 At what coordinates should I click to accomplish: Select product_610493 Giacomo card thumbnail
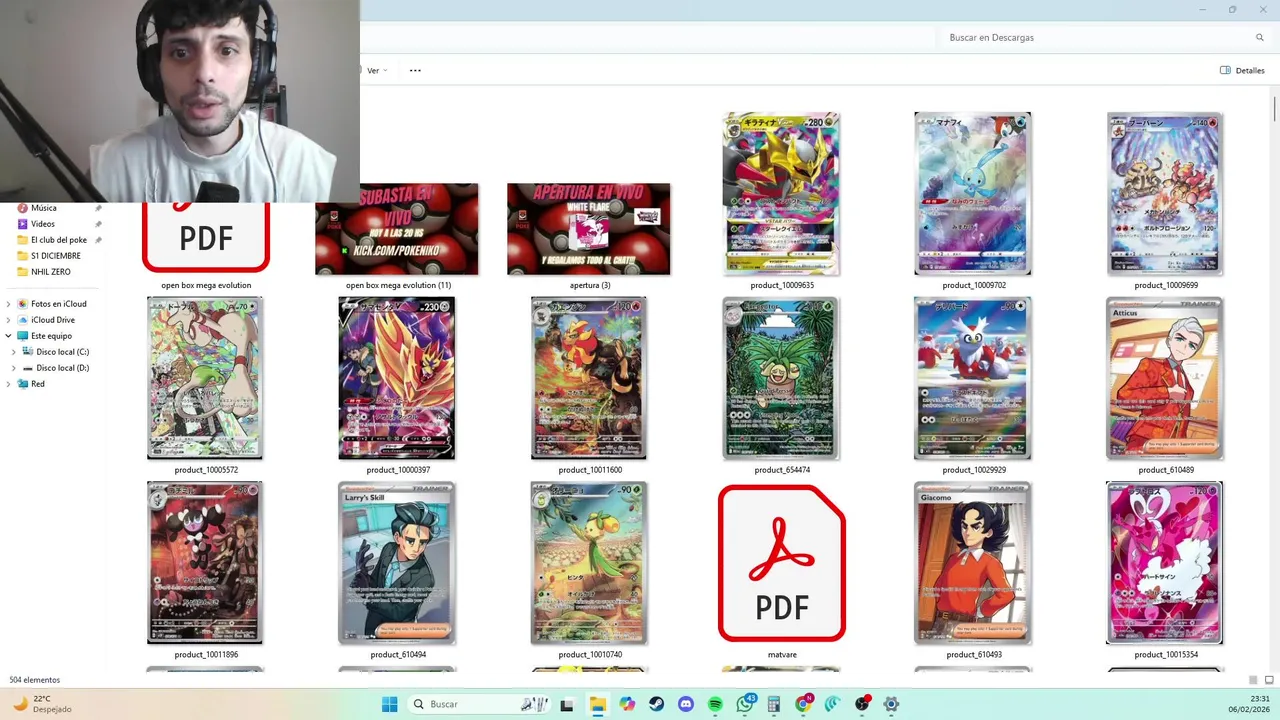[973, 563]
